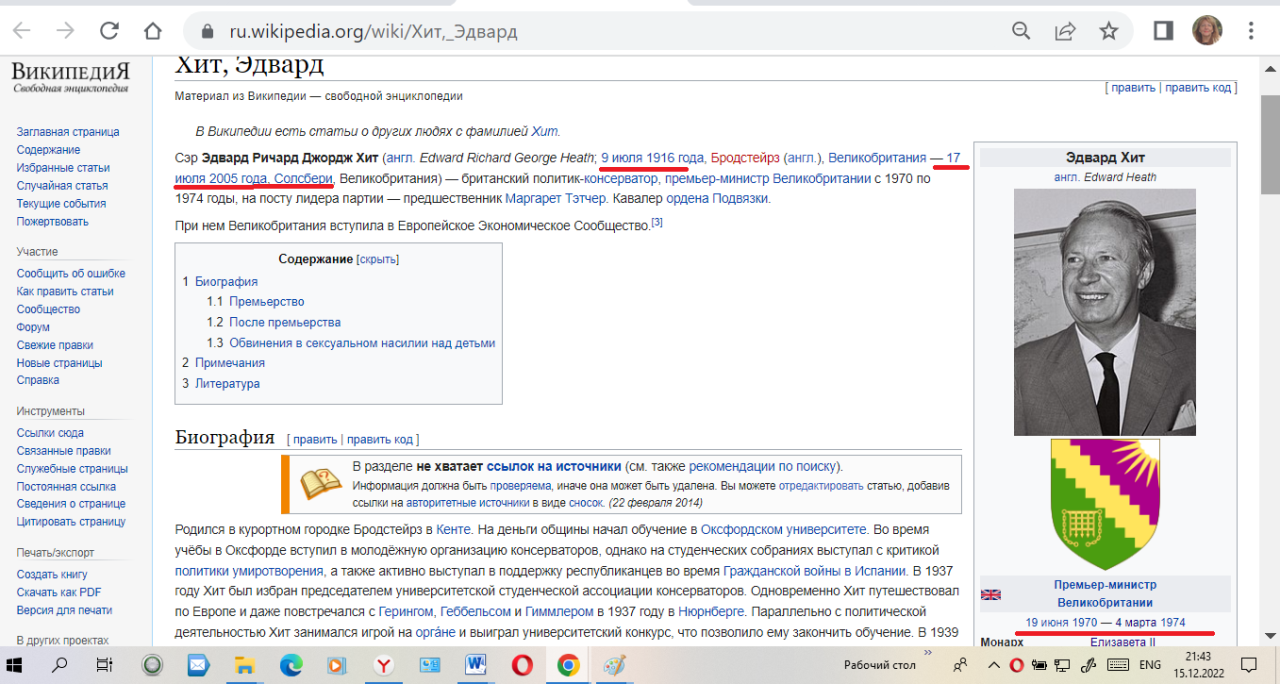This screenshot has height=684, width=1280.
Task: Click the 19 июня 1970 infobox link
Action: point(1061,622)
